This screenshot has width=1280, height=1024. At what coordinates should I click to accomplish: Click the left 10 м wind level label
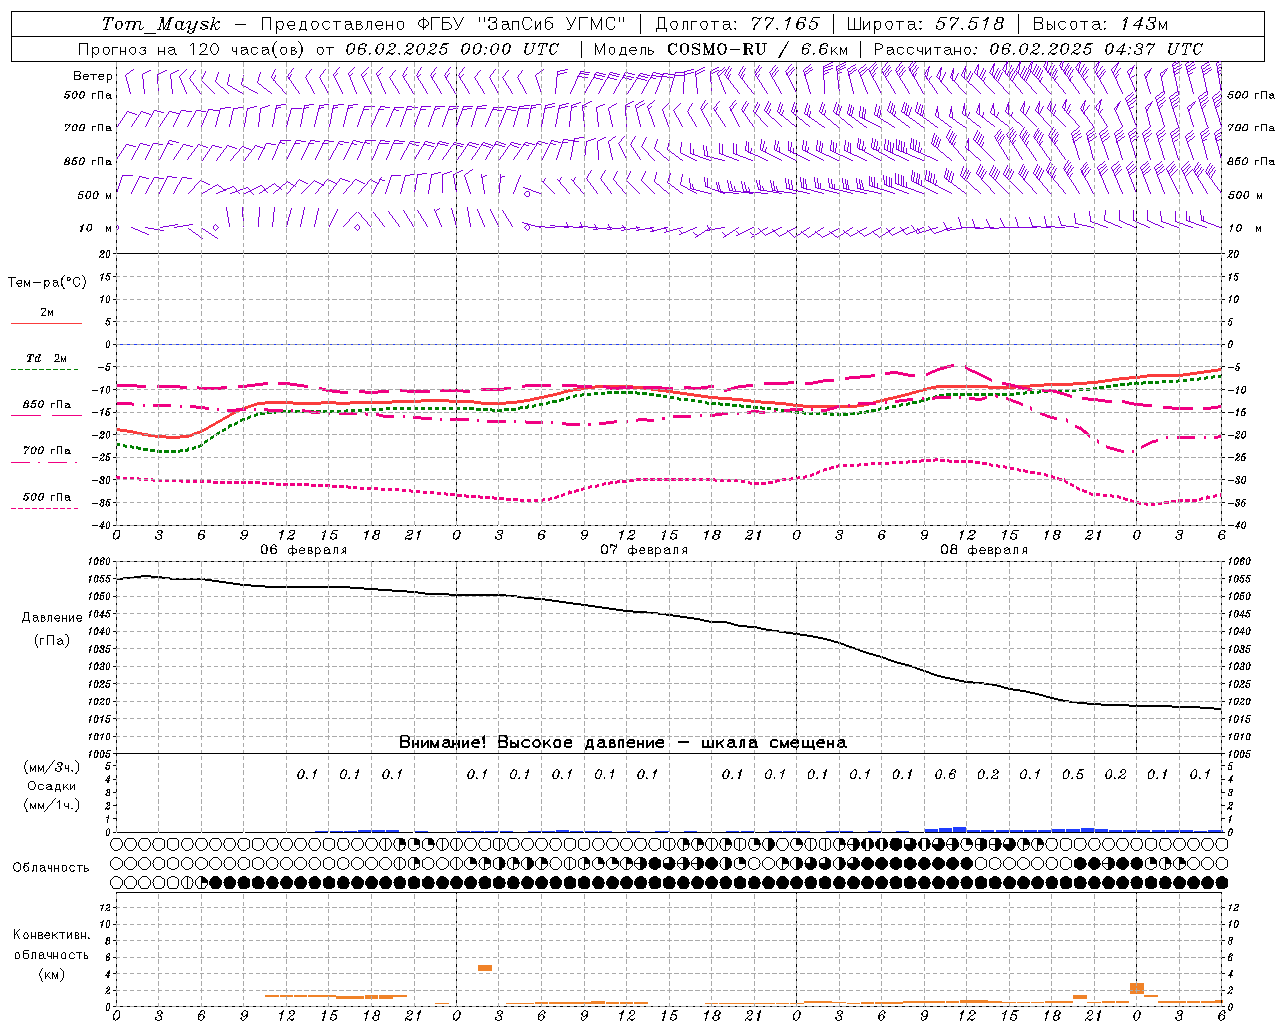click(96, 228)
